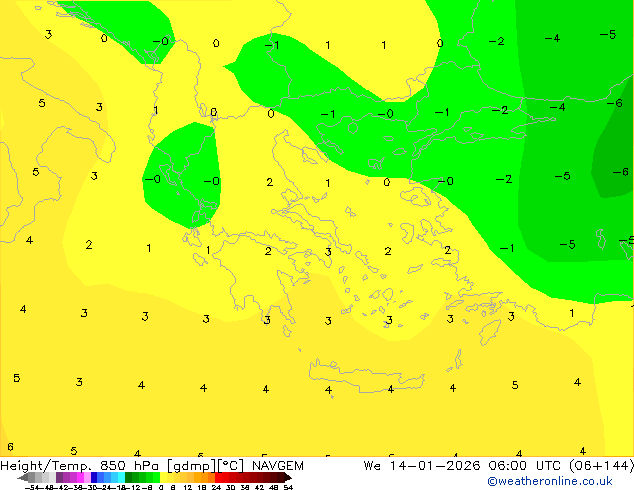Click the '0' label under the color scale
The width and height of the screenshot is (634, 490).
(161, 487)
